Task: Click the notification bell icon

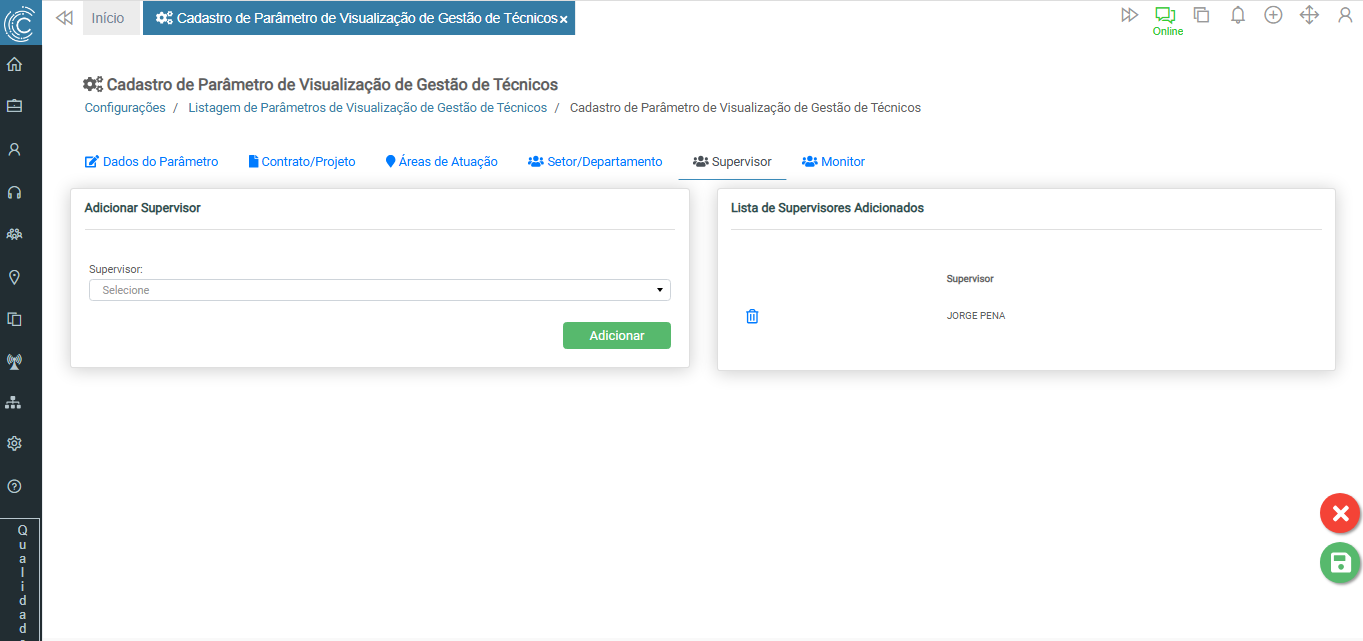Action: [1237, 15]
